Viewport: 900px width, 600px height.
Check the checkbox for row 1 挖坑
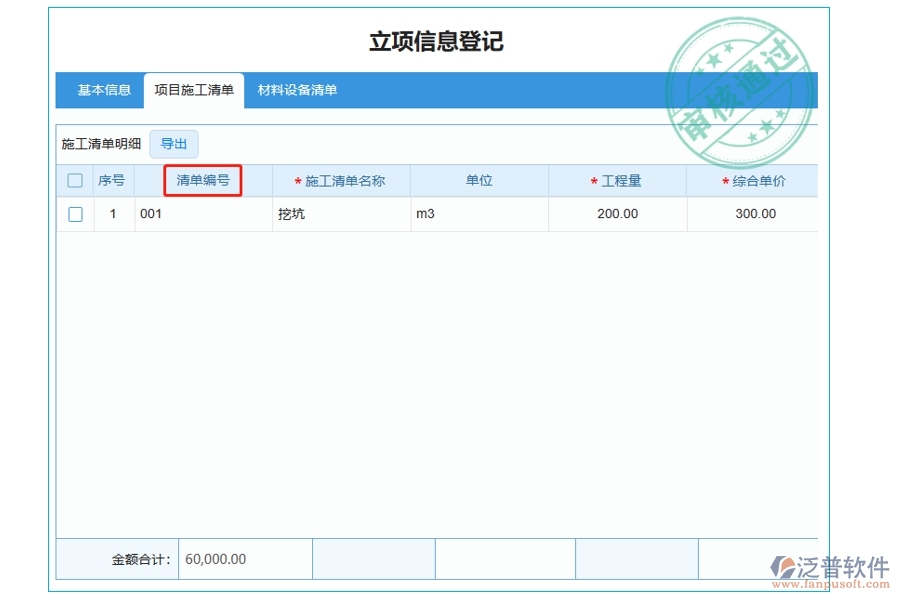75,213
